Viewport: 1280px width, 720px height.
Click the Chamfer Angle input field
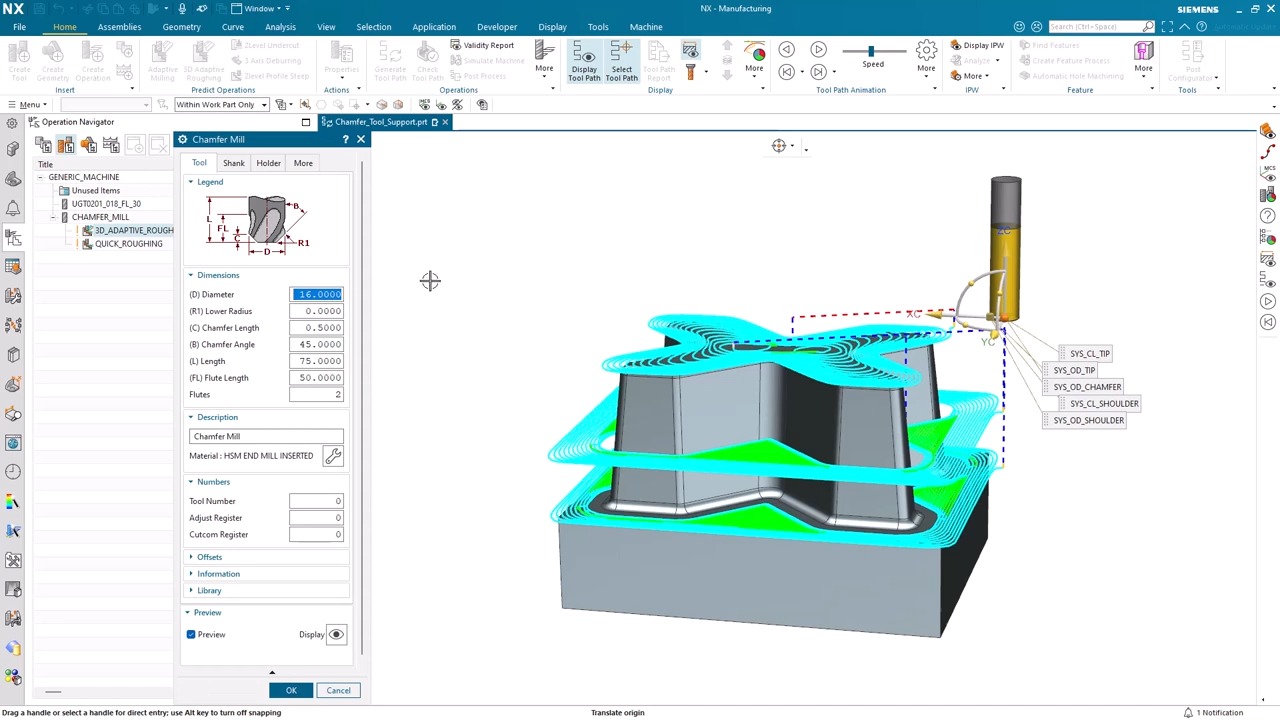pyautogui.click(x=316, y=345)
